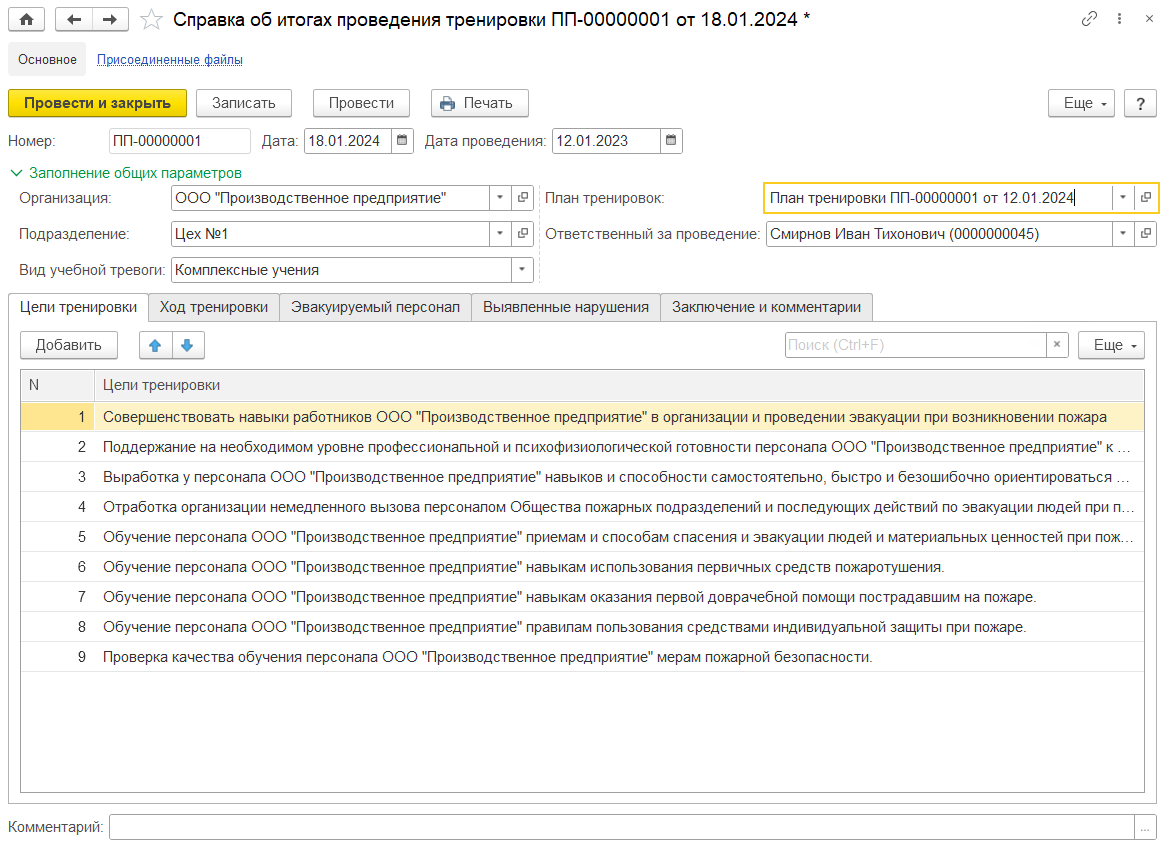
Task: Copy the document link using chain icon
Action: click(x=1089, y=20)
